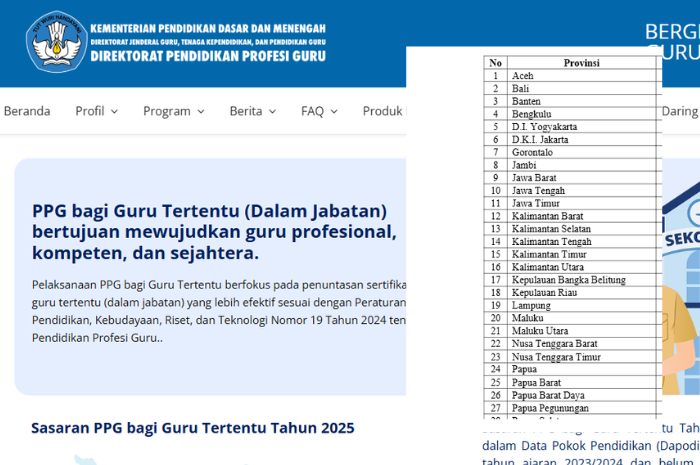Select the Kepulauan Riau table row

(570, 293)
